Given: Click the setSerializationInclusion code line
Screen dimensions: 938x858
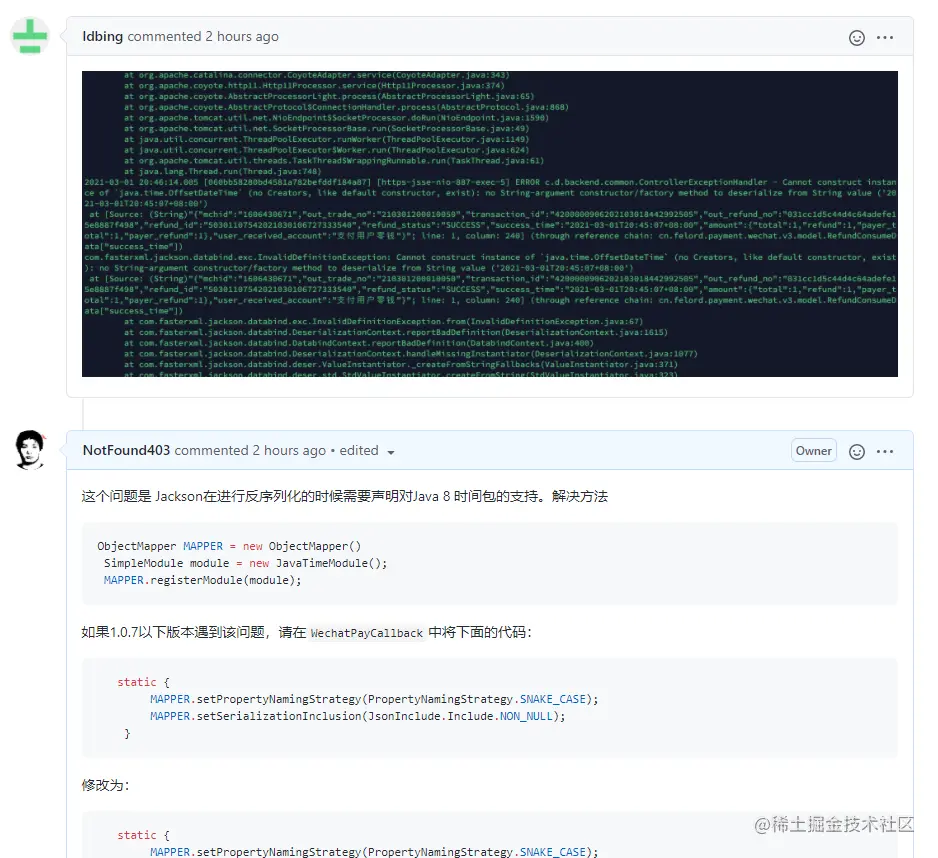Looking at the screenshot, I should [x=357, y=716].
